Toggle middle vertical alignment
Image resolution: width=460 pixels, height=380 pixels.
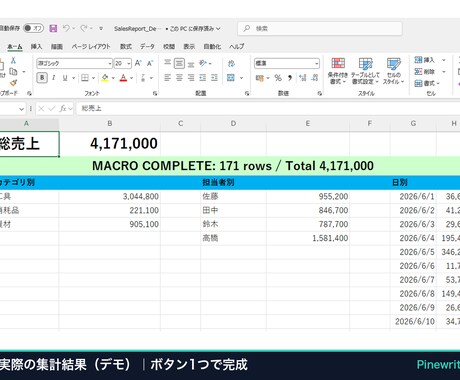pyautogui.click(x=179, y=63)
